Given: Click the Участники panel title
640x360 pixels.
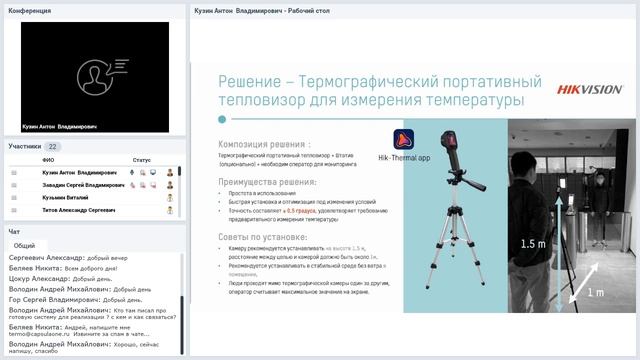Looking at the screenshot, I should [x=25, y=146].
